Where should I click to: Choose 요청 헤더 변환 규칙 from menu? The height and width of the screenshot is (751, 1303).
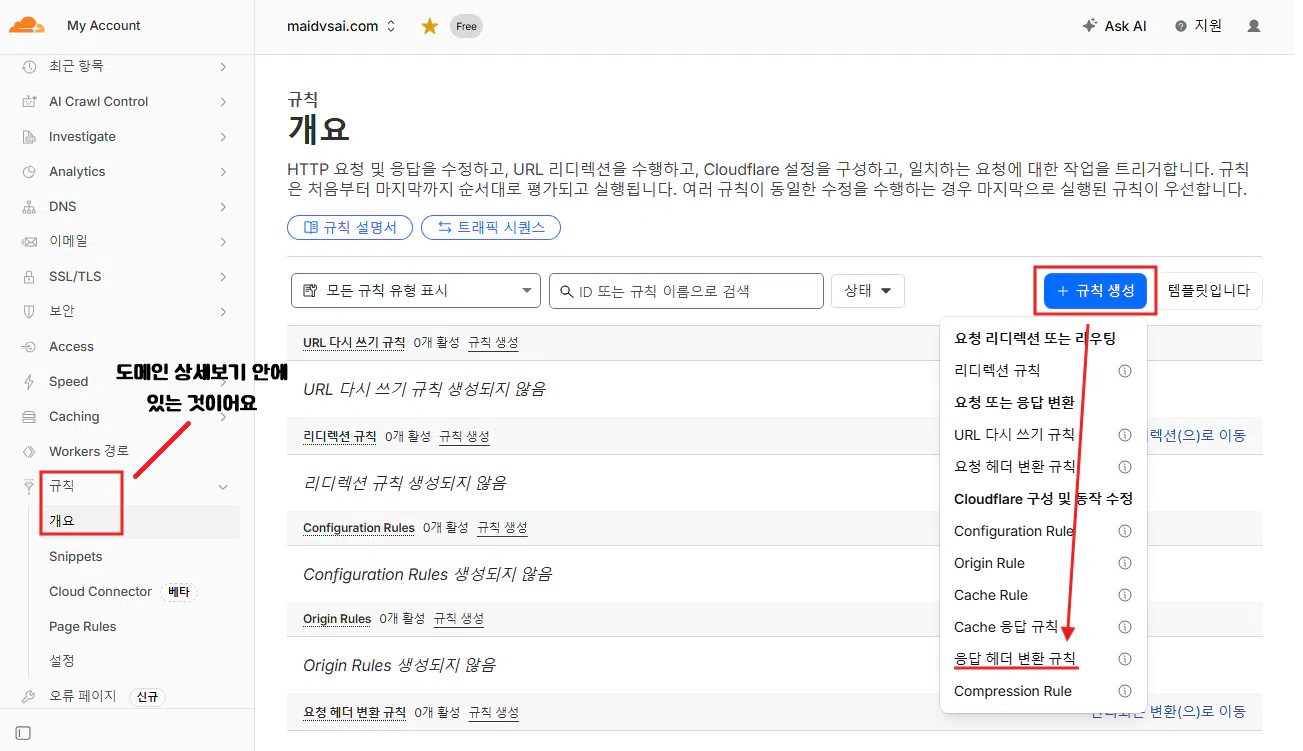tap(1015, 467)
